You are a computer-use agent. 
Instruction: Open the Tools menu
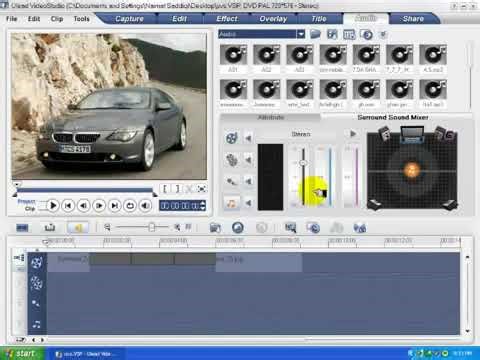tap(82, 19)
